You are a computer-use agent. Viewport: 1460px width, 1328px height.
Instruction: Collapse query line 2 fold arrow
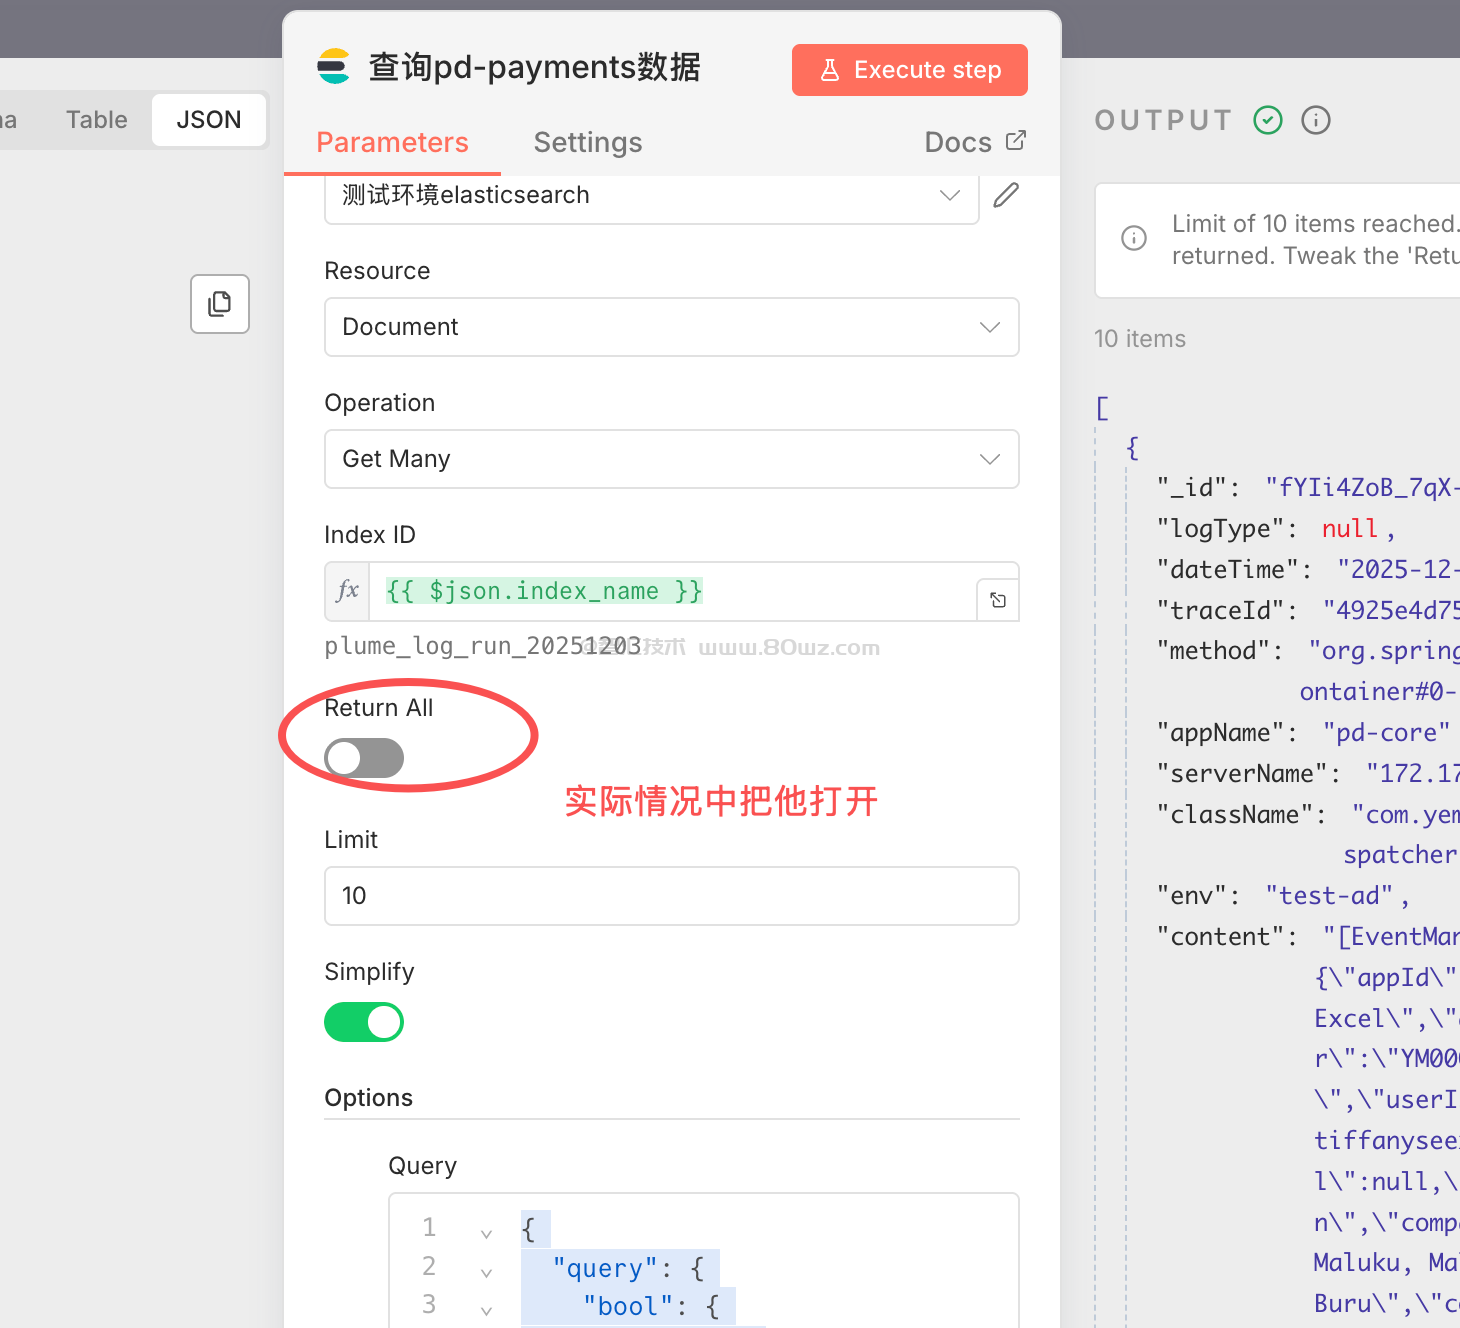click(x=486, y=1272)
